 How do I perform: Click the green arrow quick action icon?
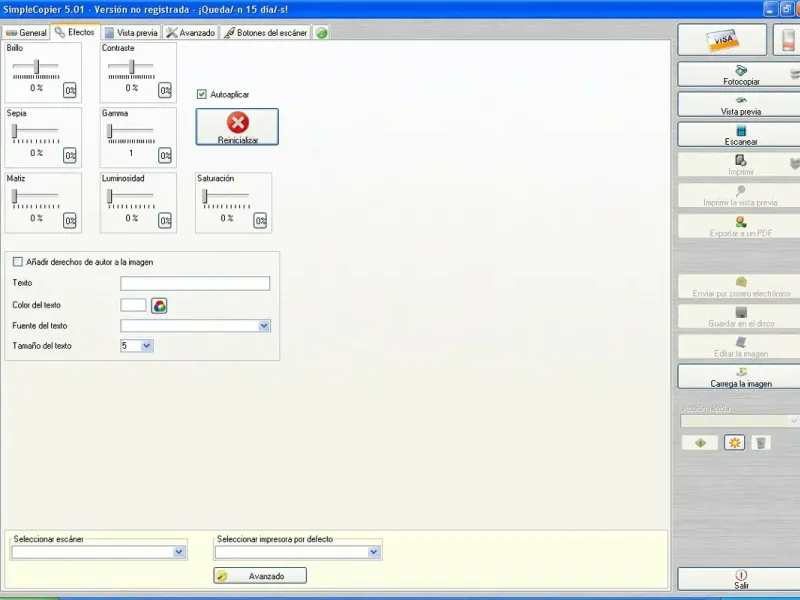[x=700, y=443]
